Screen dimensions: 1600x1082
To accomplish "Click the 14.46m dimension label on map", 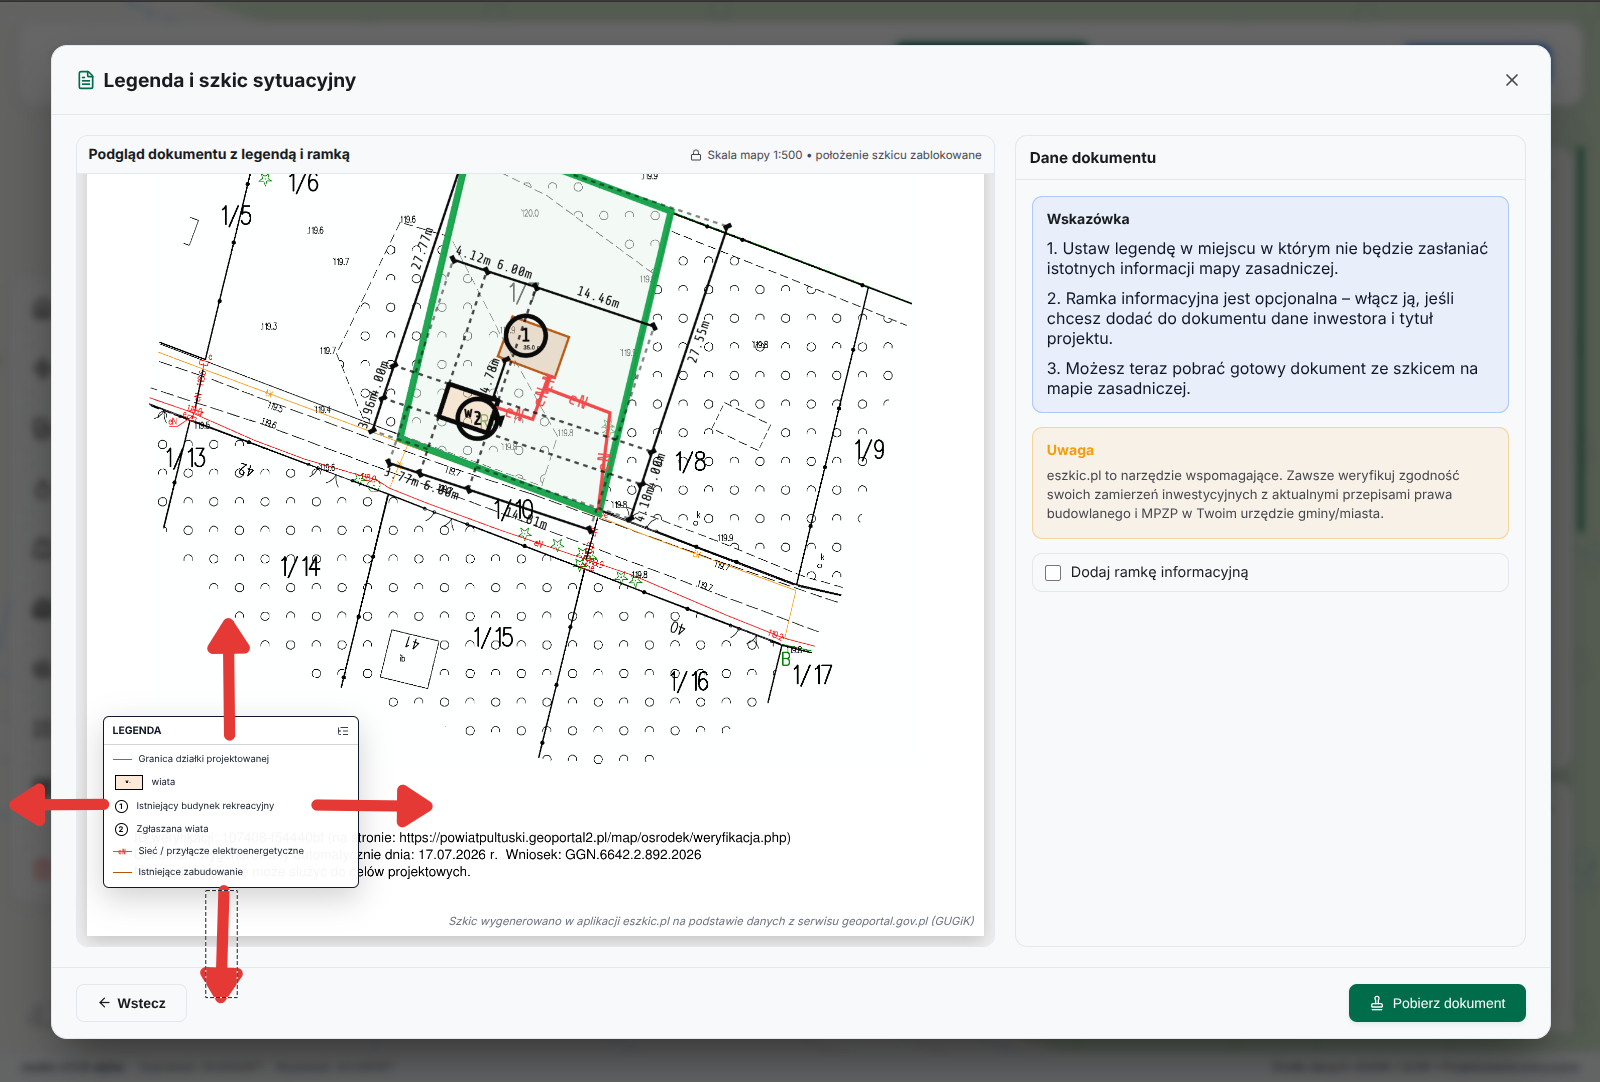I will [598, 296].
